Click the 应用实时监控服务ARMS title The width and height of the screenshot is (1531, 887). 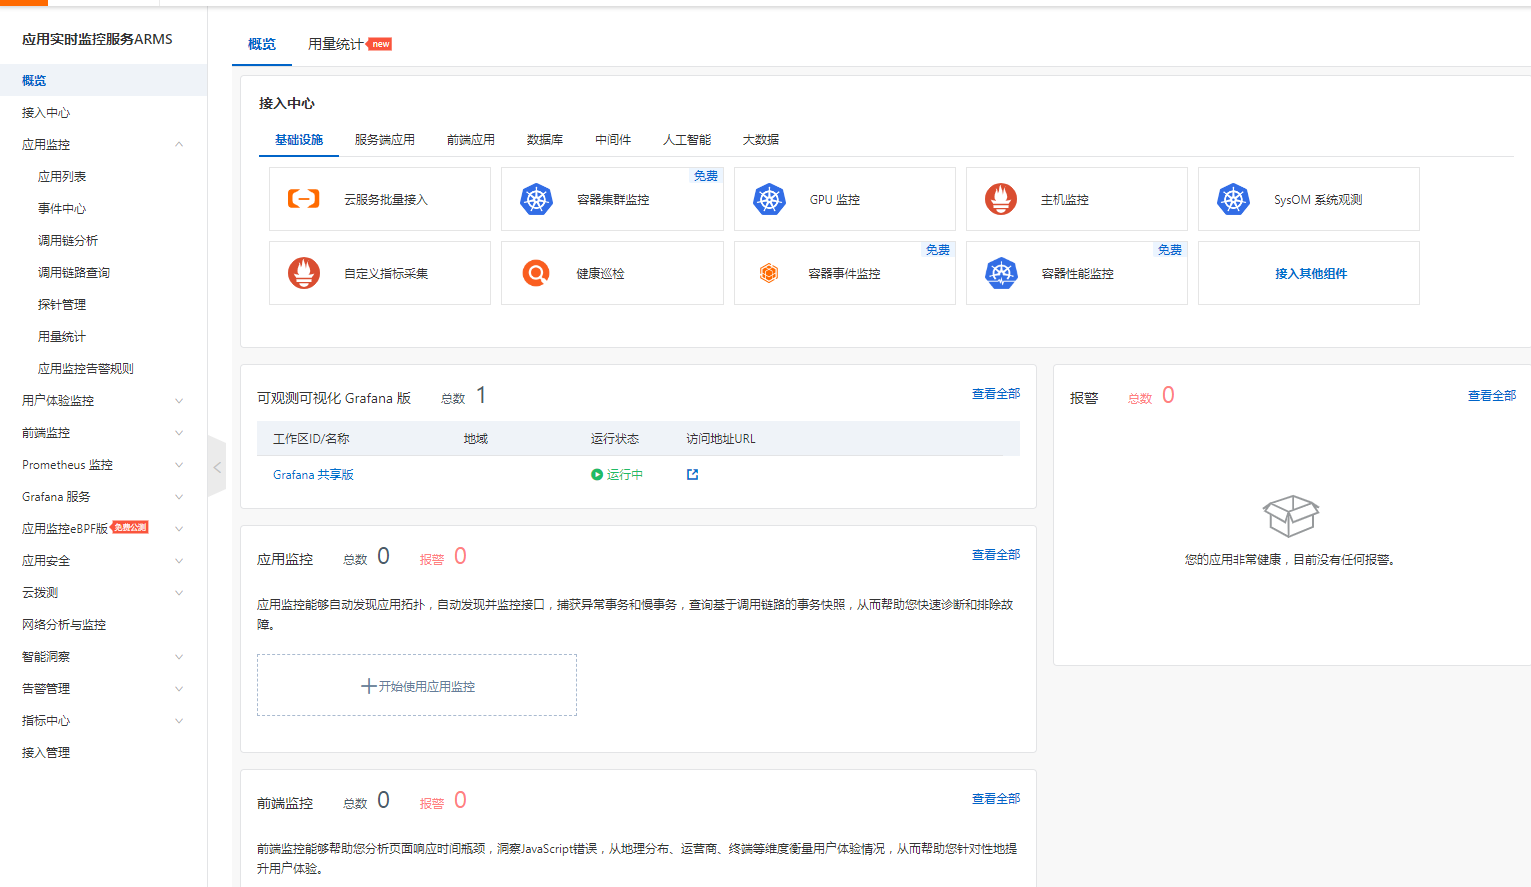(97, 39)
